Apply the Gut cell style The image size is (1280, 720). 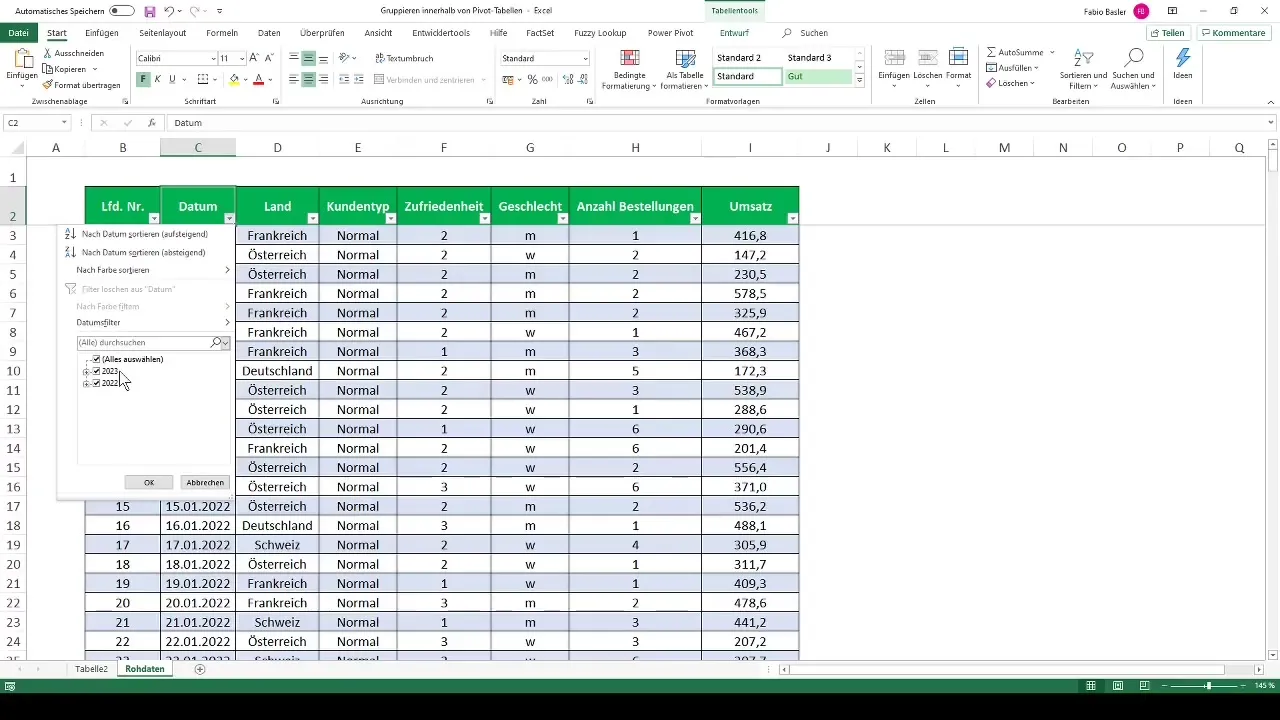point(819,76)
